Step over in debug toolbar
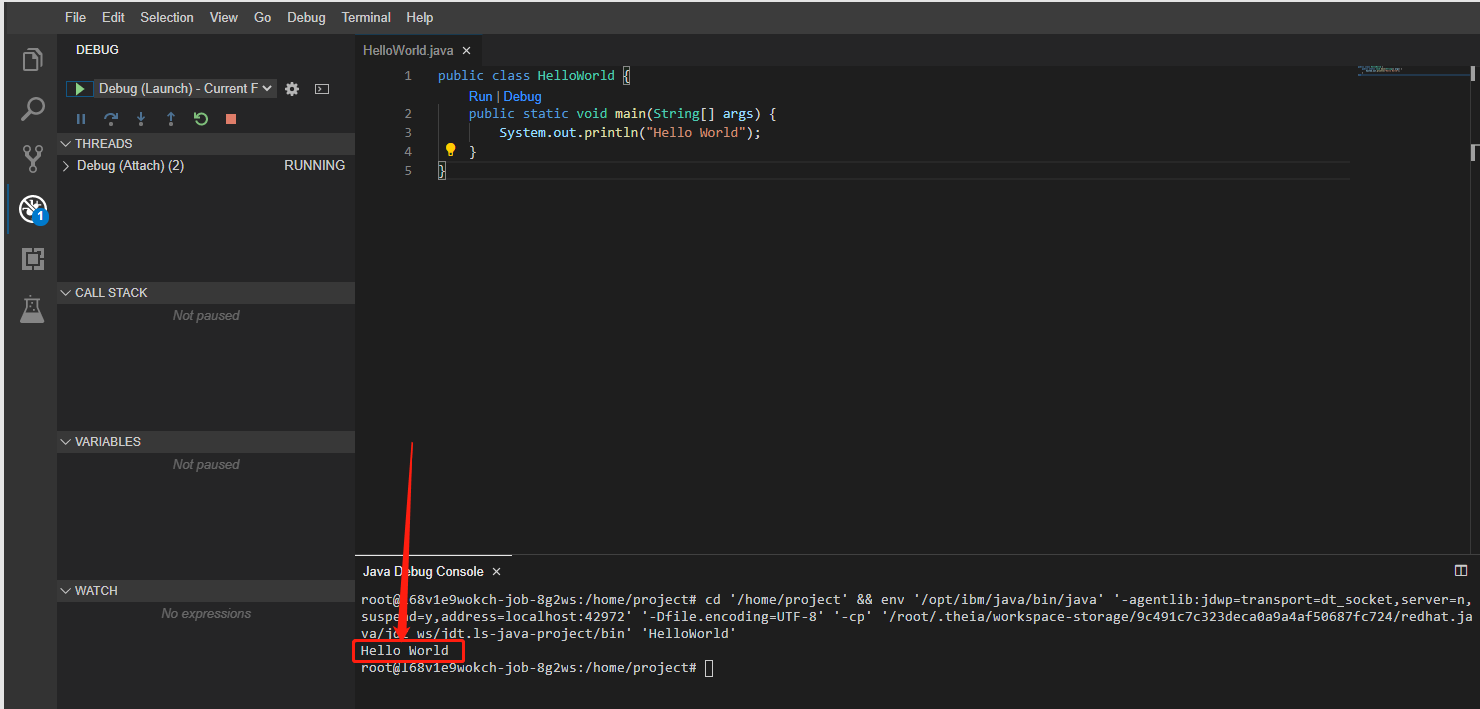 111,119
